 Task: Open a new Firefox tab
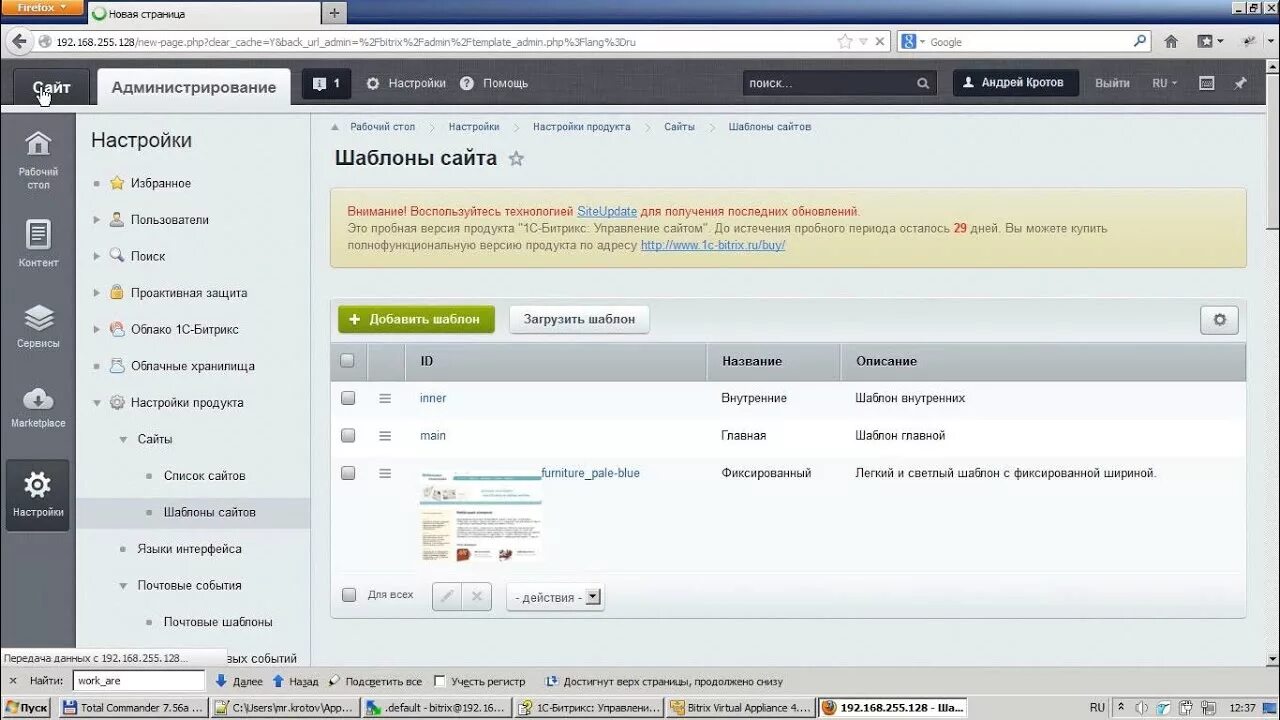pyautogui.click(x=334, y=13)
